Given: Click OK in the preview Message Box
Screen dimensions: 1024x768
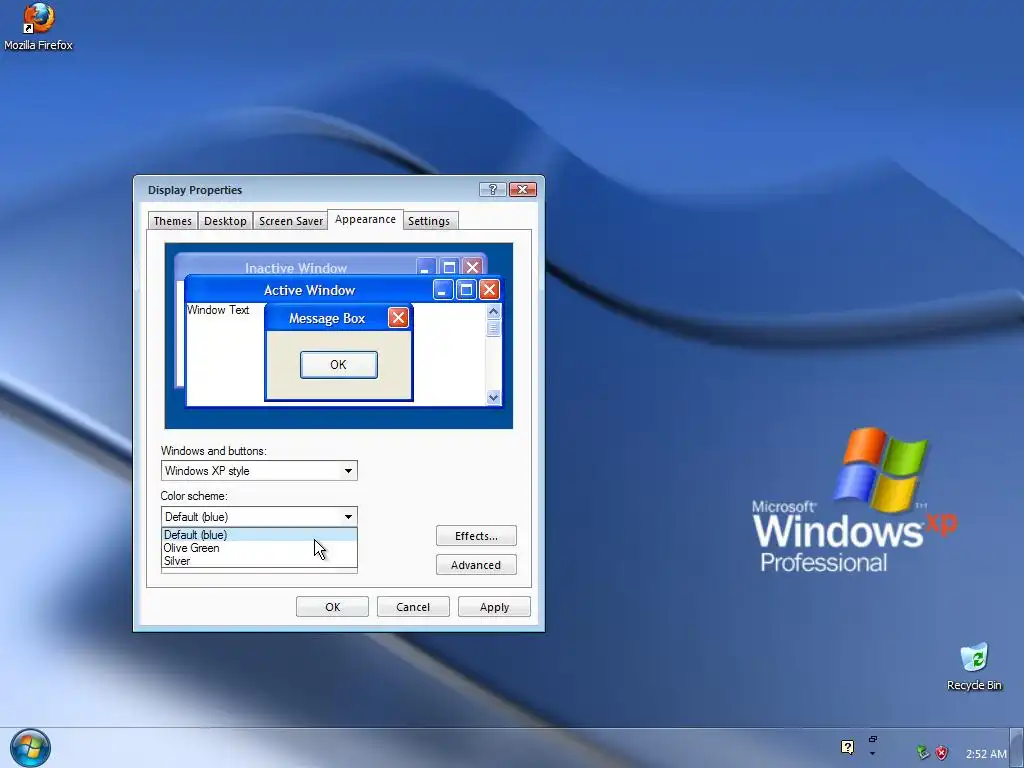Looking at the screenshot, I should tap(338, 364).
